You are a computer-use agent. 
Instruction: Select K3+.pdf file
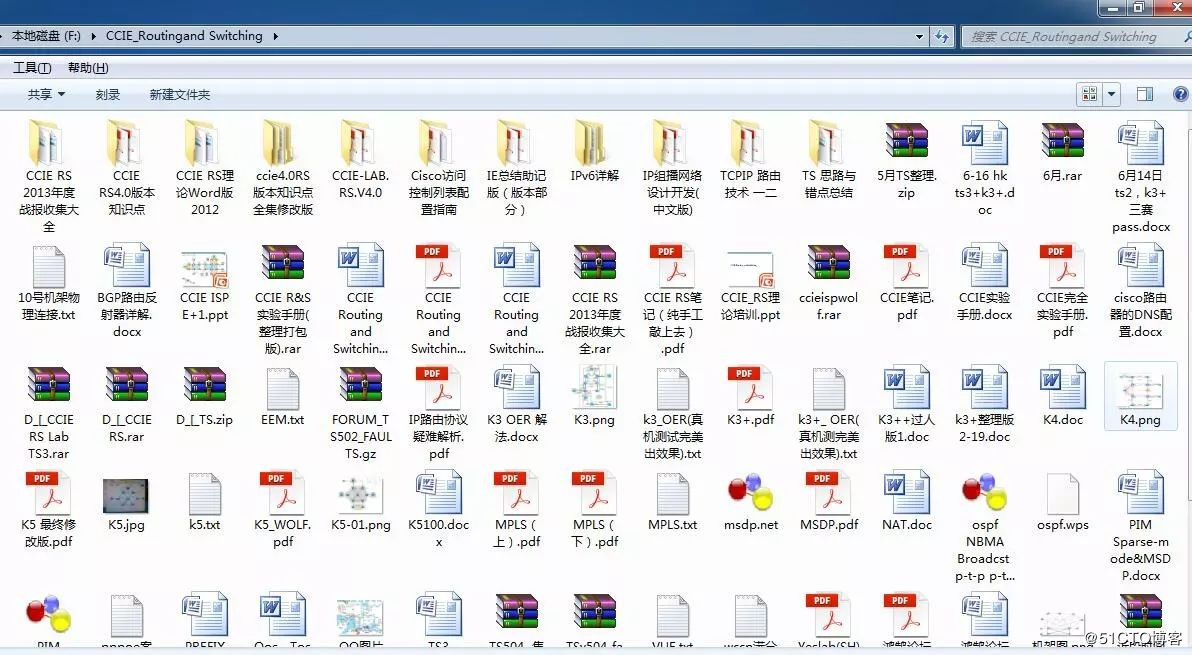(x=750, y=396)
